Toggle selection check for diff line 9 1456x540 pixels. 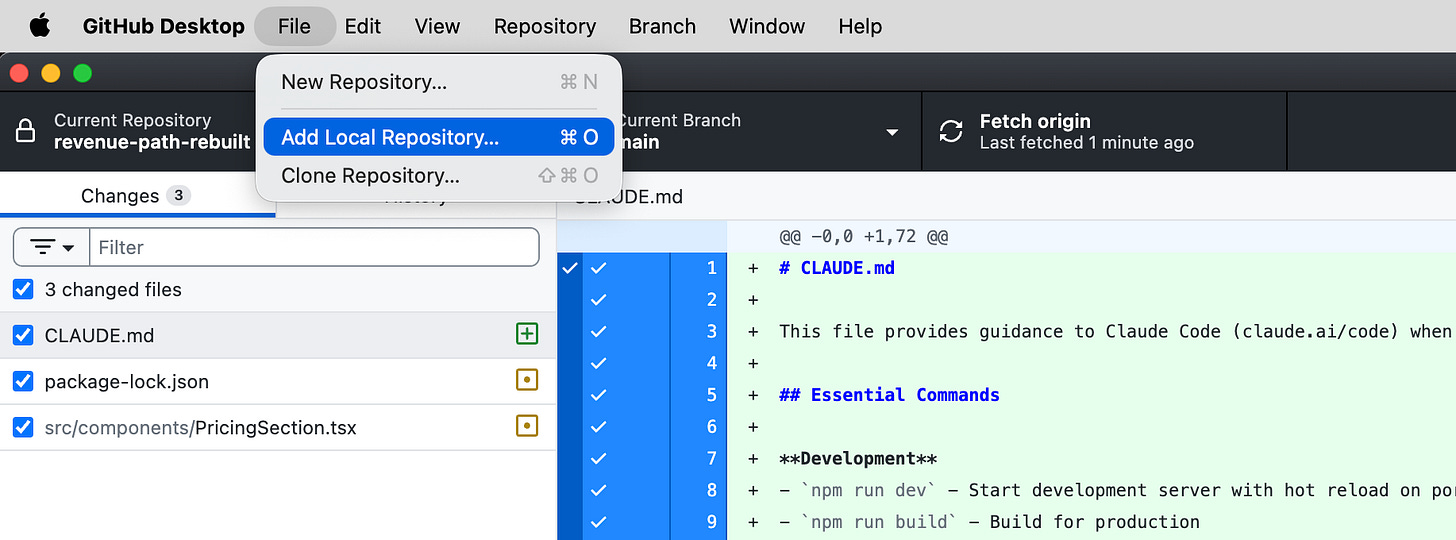pos(599,522)
